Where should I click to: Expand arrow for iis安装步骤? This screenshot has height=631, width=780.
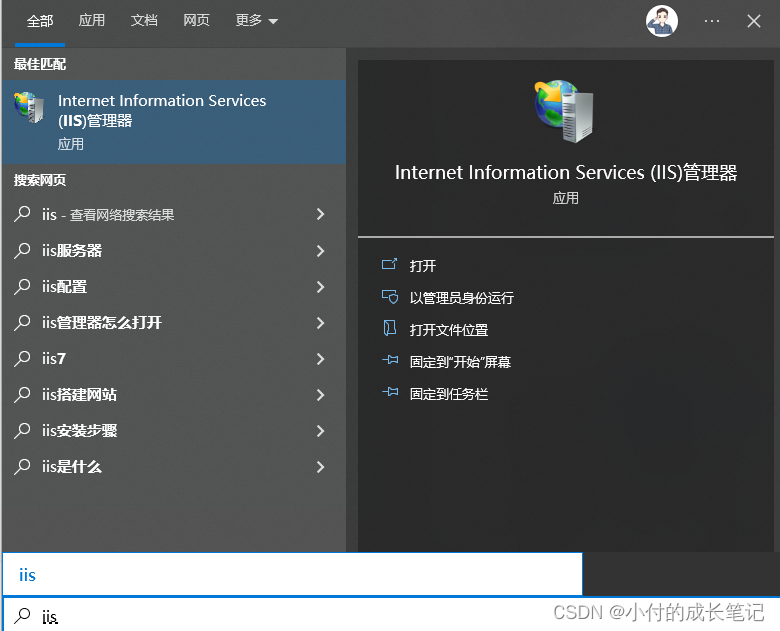[x=320, y=431]
